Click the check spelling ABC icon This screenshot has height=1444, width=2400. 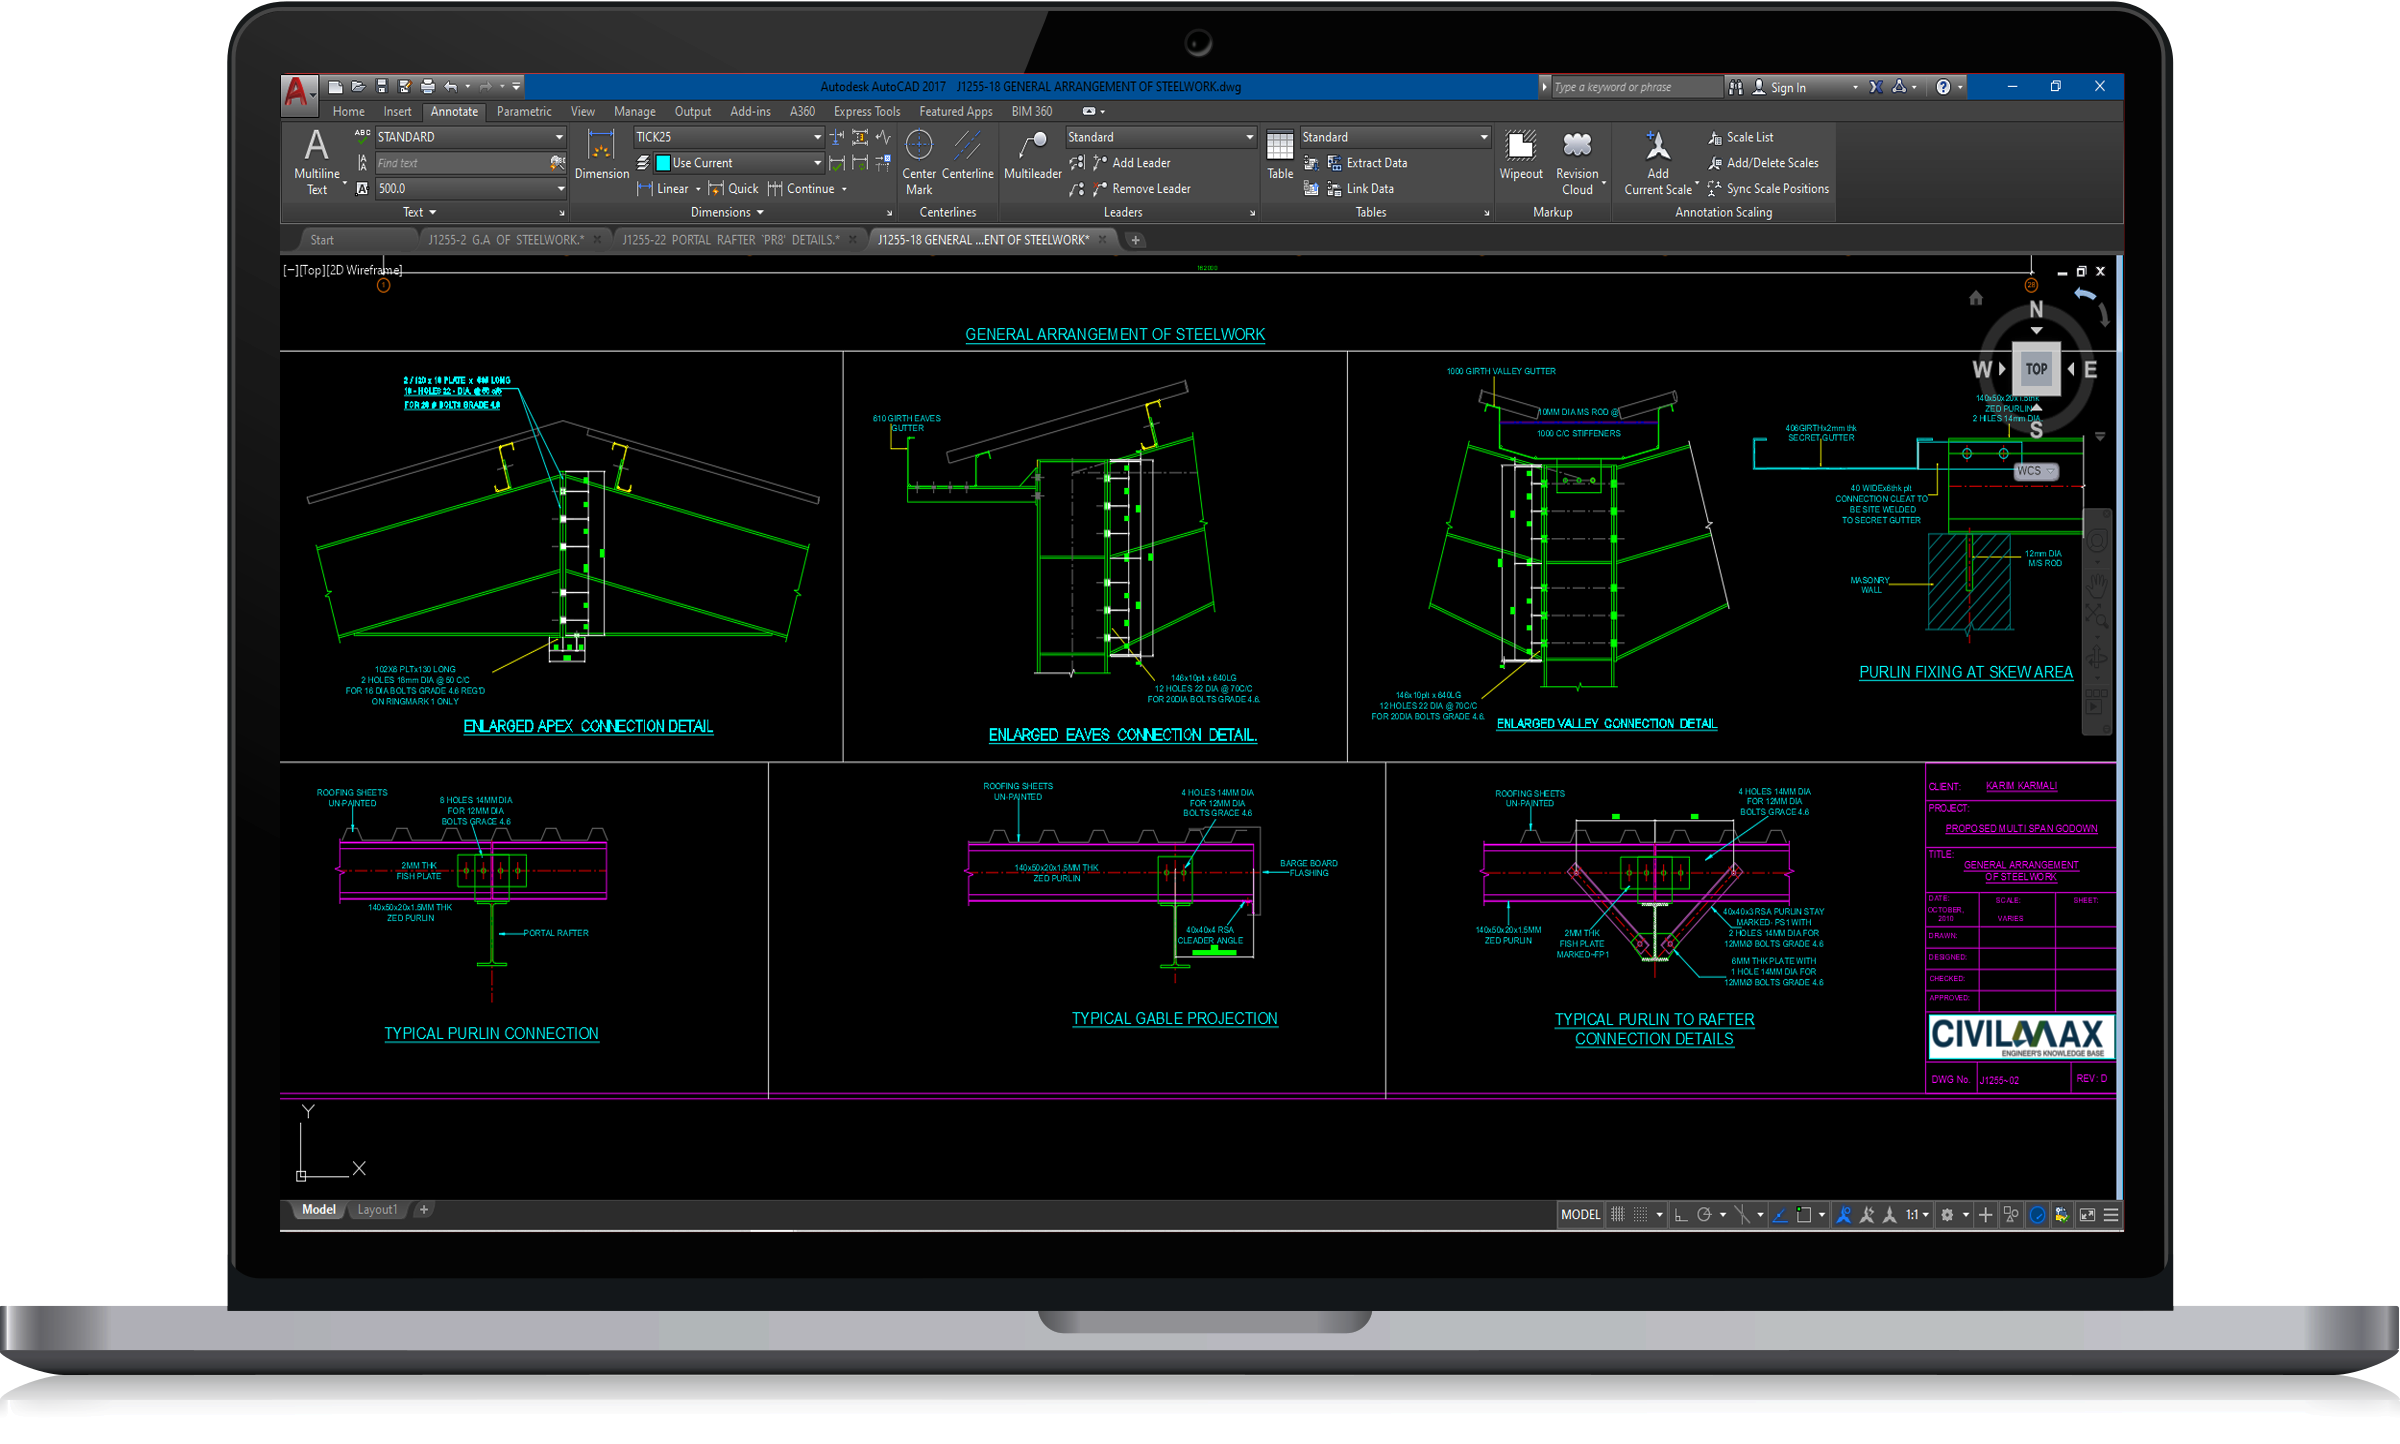362,136
